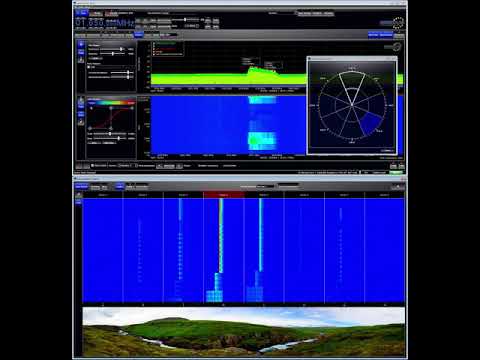Viewport: 480px width, 360px height.
Task: Click the bottom icon beside waterfall settings panel
Action: click(x=81, y=122)
